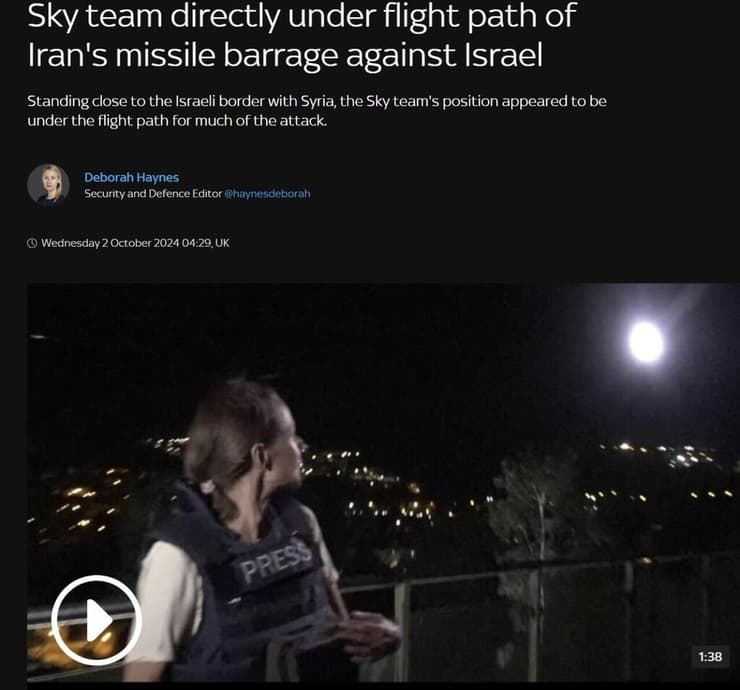Click the bright light in the video sky
740x690 pixels.
646,342
